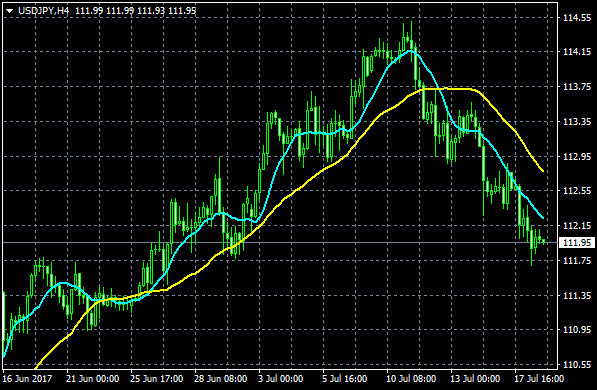Click the 110.55 price axis label
The image size is (597, 390).
click(x=577, y=364)
